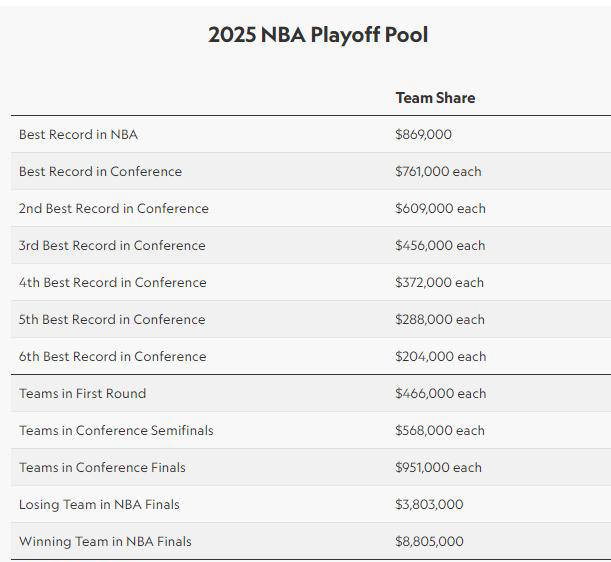Select the '$609,000 each' value
Screen dimensions: 611x562
pyautogui.click(x=440, y=209)
